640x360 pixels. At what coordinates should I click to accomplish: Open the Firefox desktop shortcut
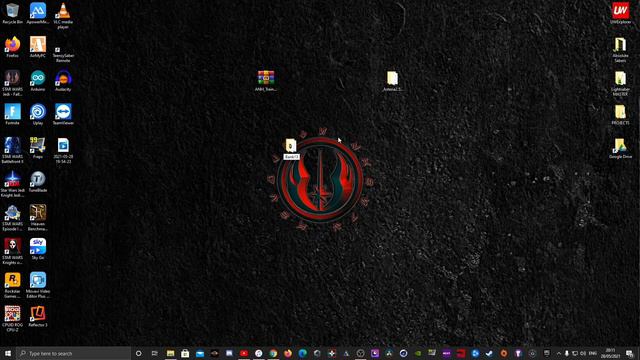(12, 47)
